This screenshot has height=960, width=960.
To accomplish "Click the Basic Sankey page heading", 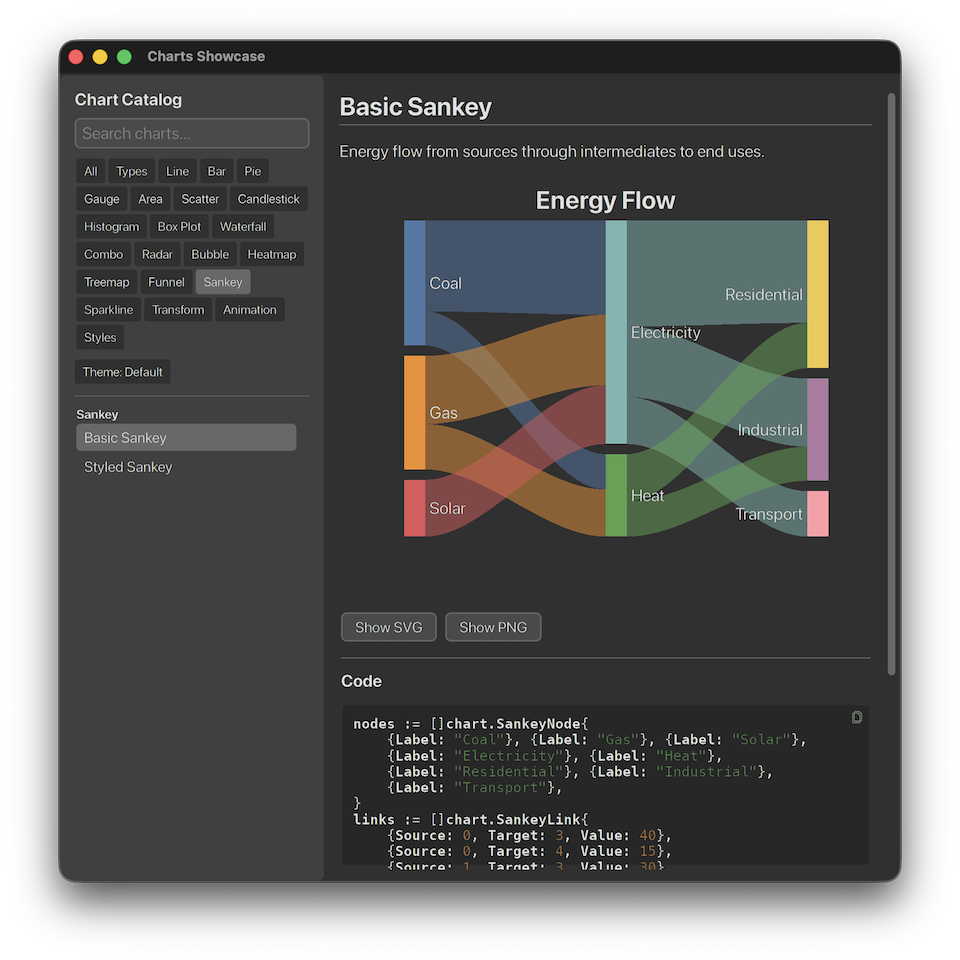I will coord(416,107).
